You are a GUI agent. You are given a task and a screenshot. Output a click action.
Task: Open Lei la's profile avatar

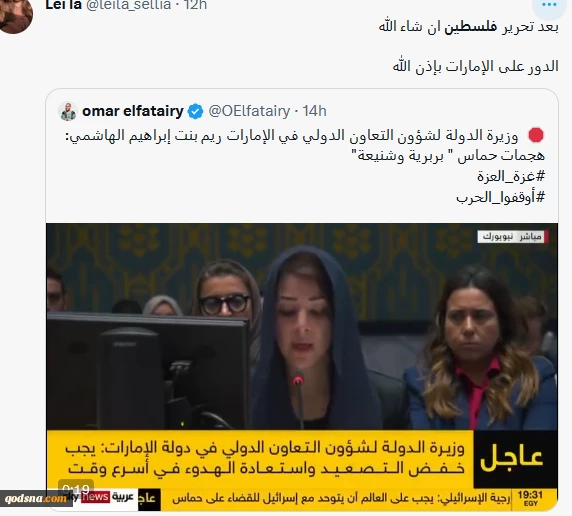15,15
